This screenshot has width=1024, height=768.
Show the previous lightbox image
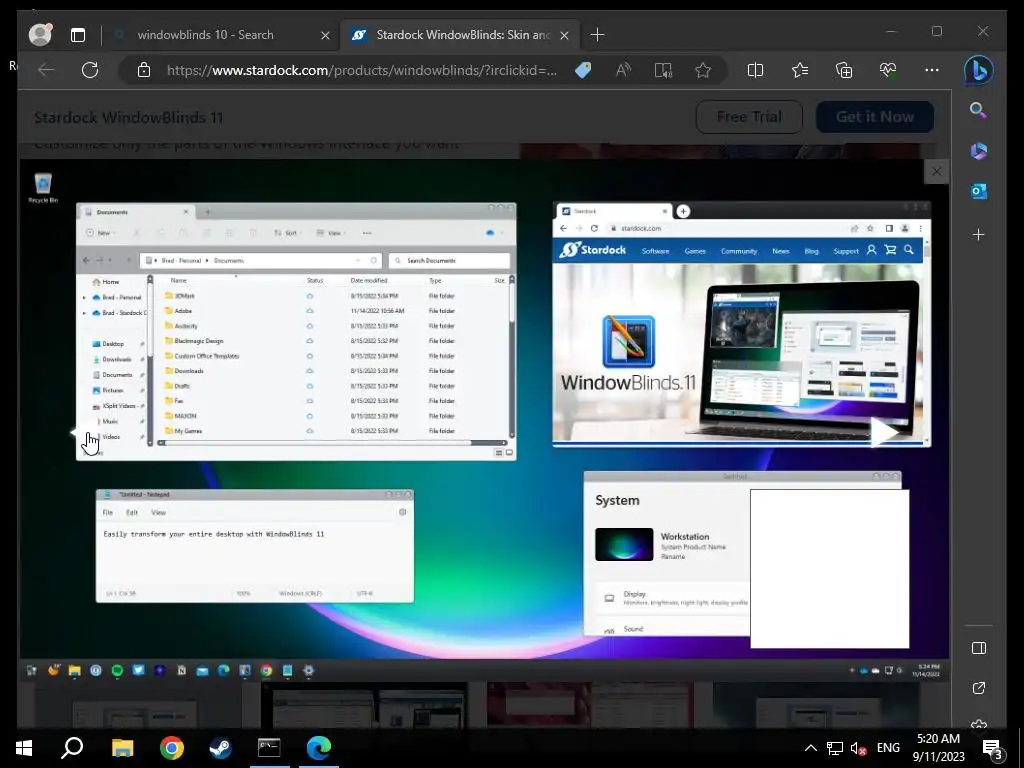[x=84, y=432]
